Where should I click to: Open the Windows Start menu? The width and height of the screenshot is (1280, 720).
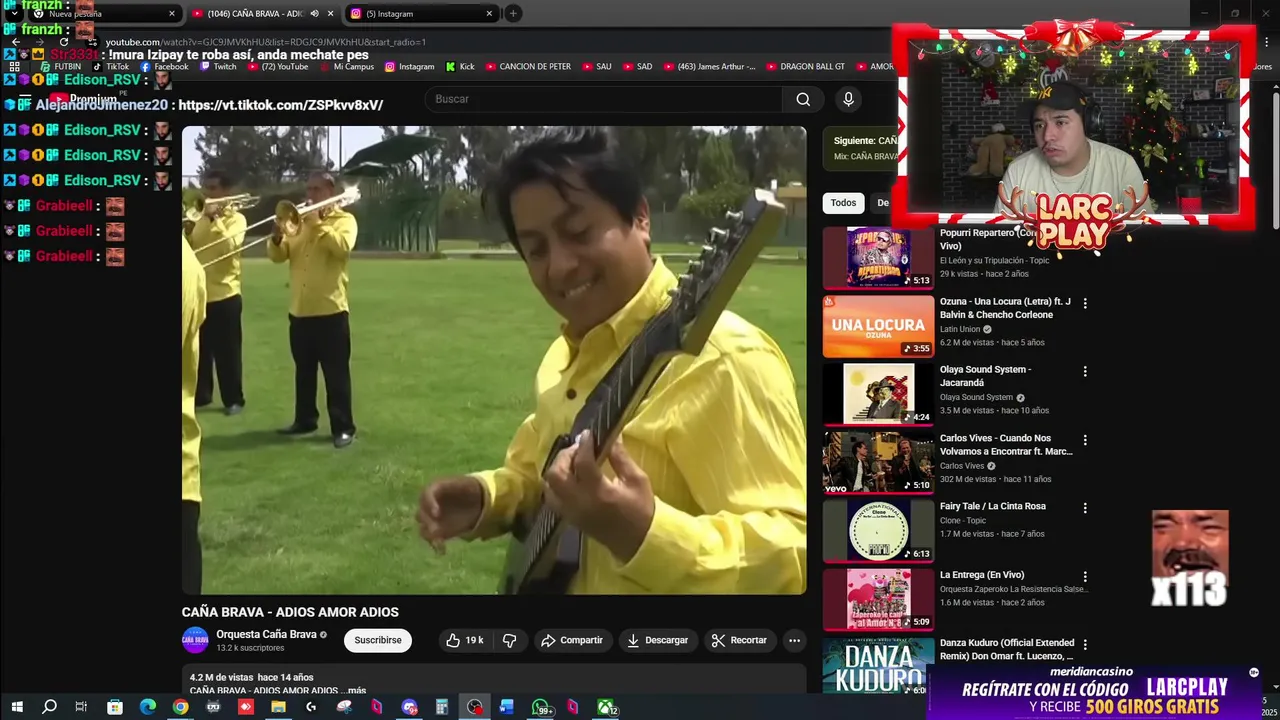click(16, 707)
